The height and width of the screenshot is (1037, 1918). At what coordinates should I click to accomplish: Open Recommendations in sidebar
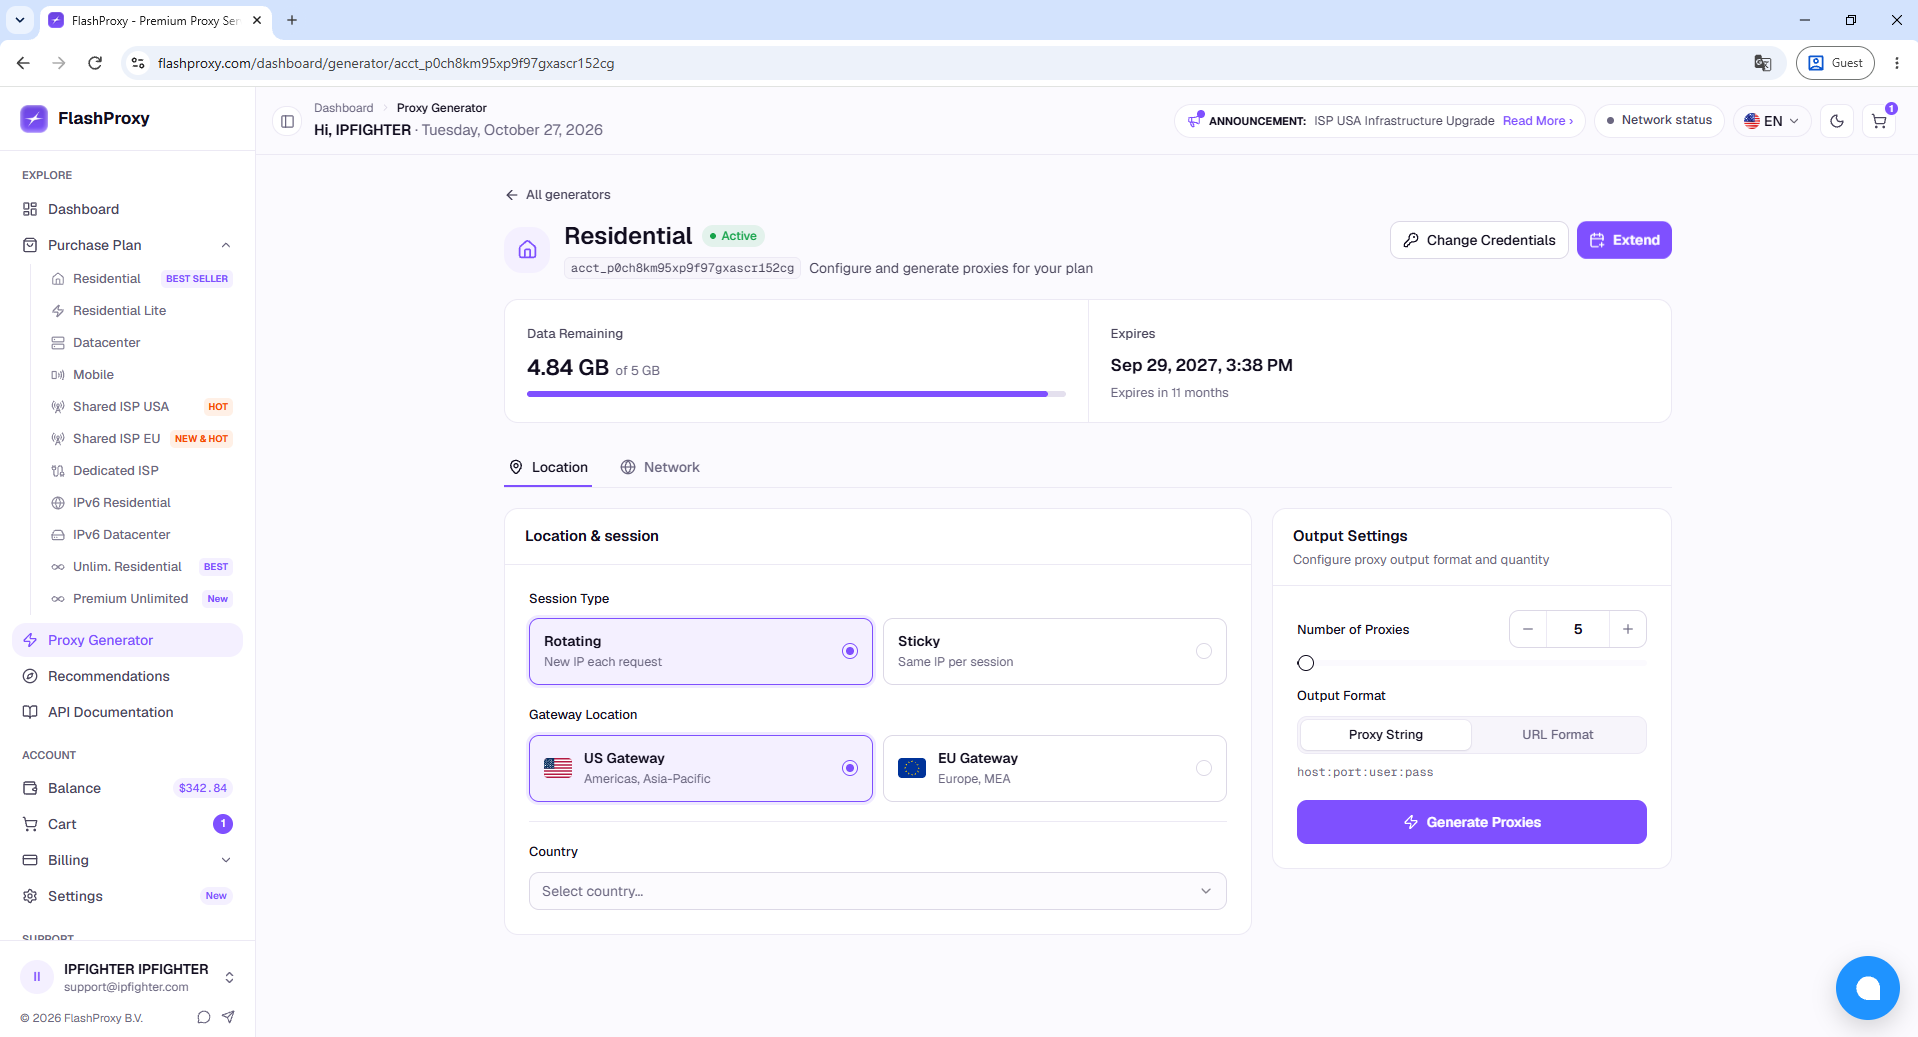click(127, 676)
